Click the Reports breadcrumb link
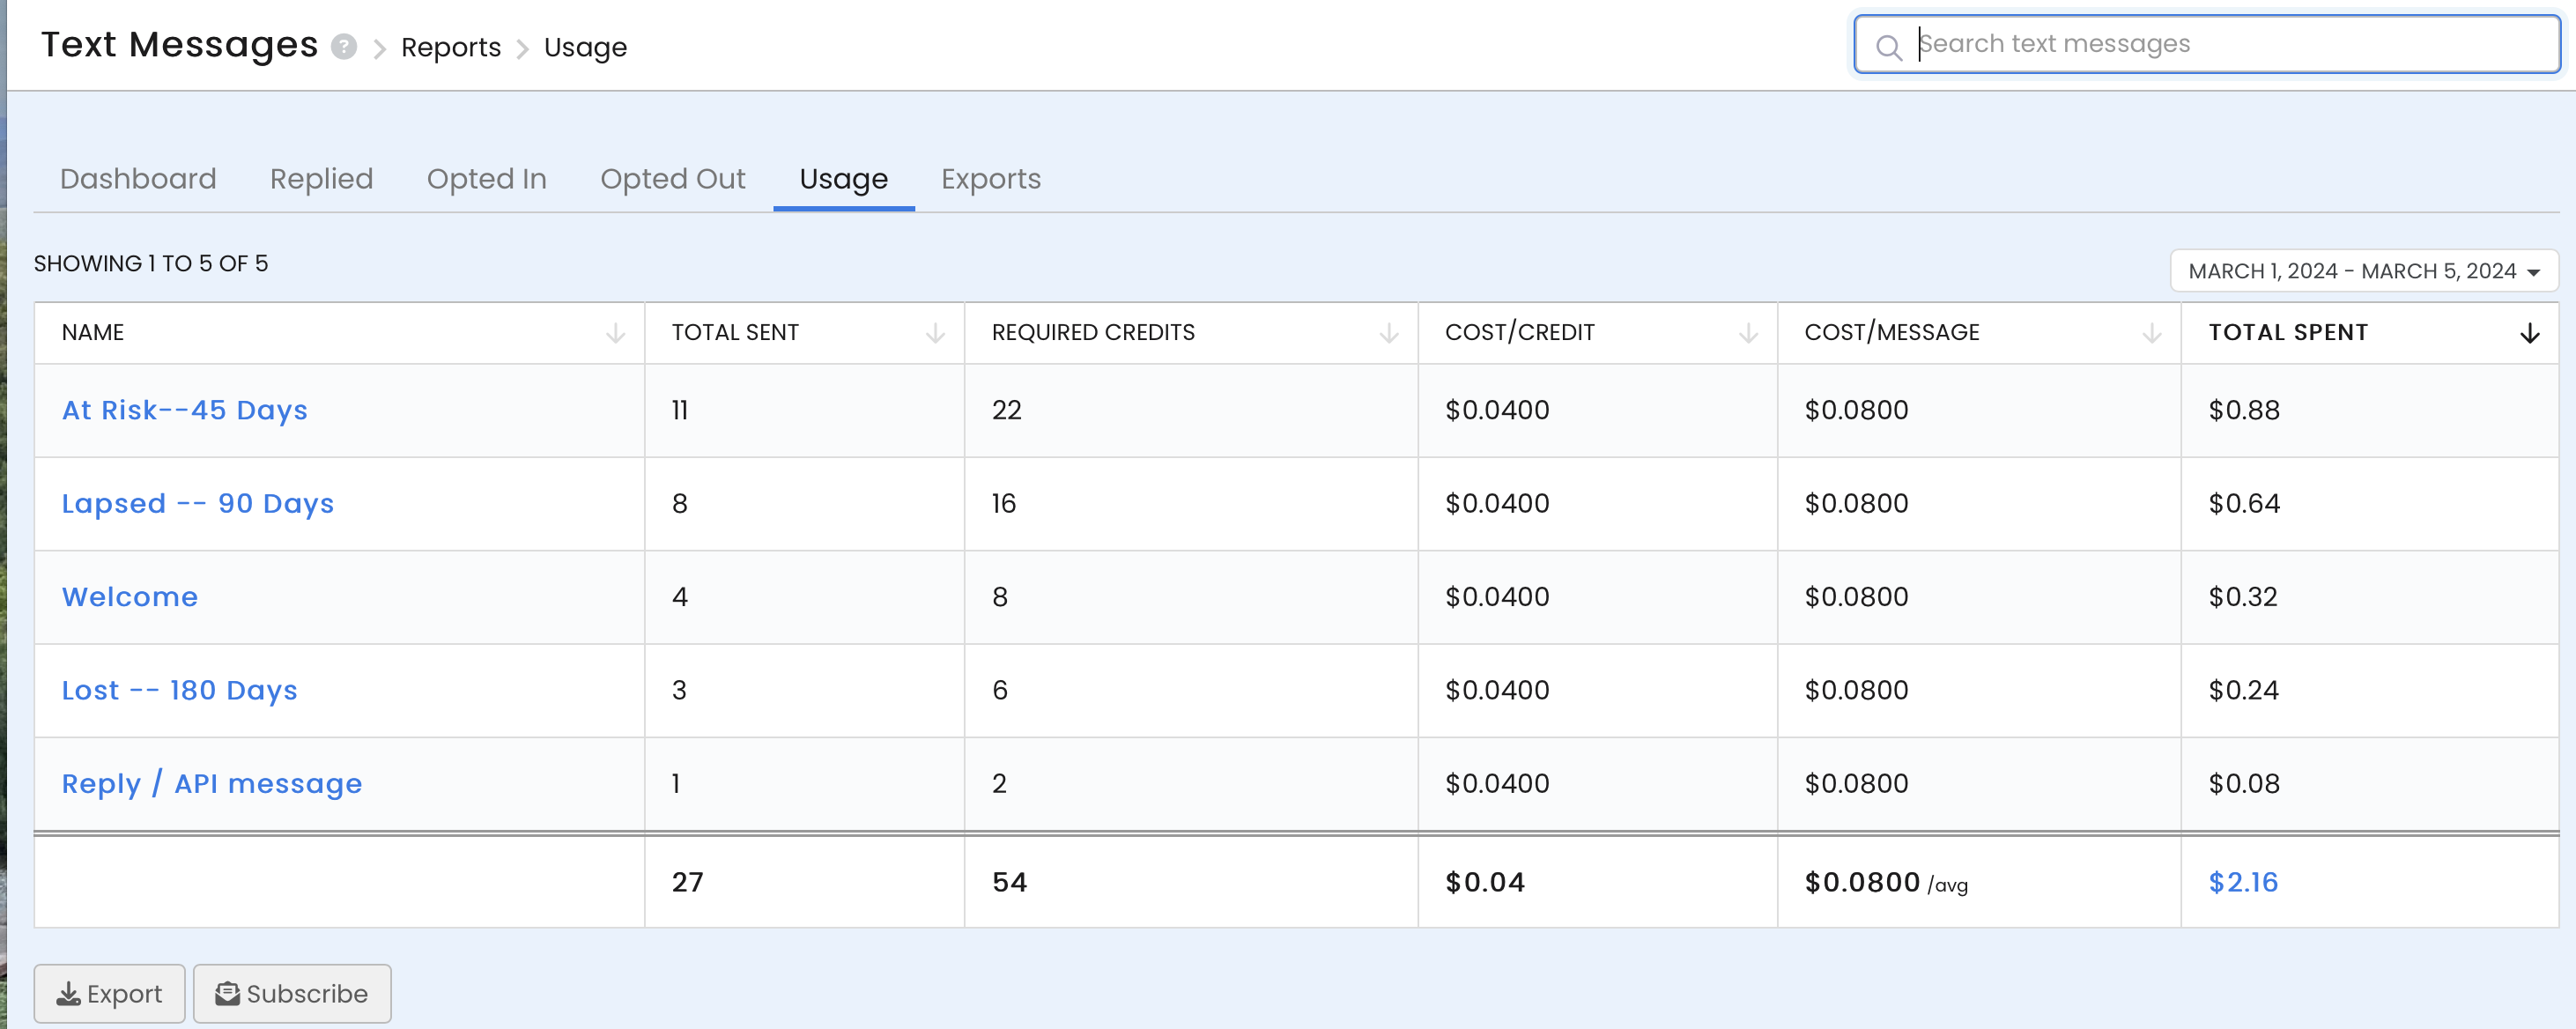 point(450,47)
